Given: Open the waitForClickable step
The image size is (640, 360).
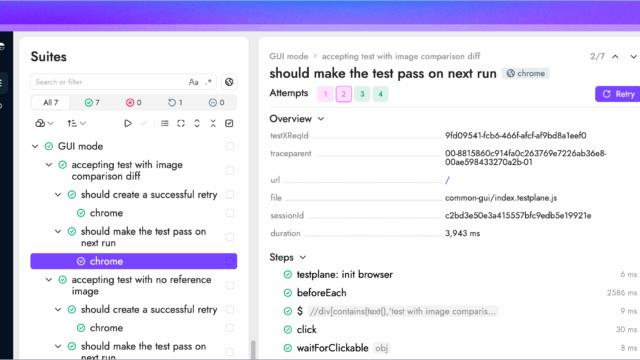Looking at the screenshot, I should [333, 348].
